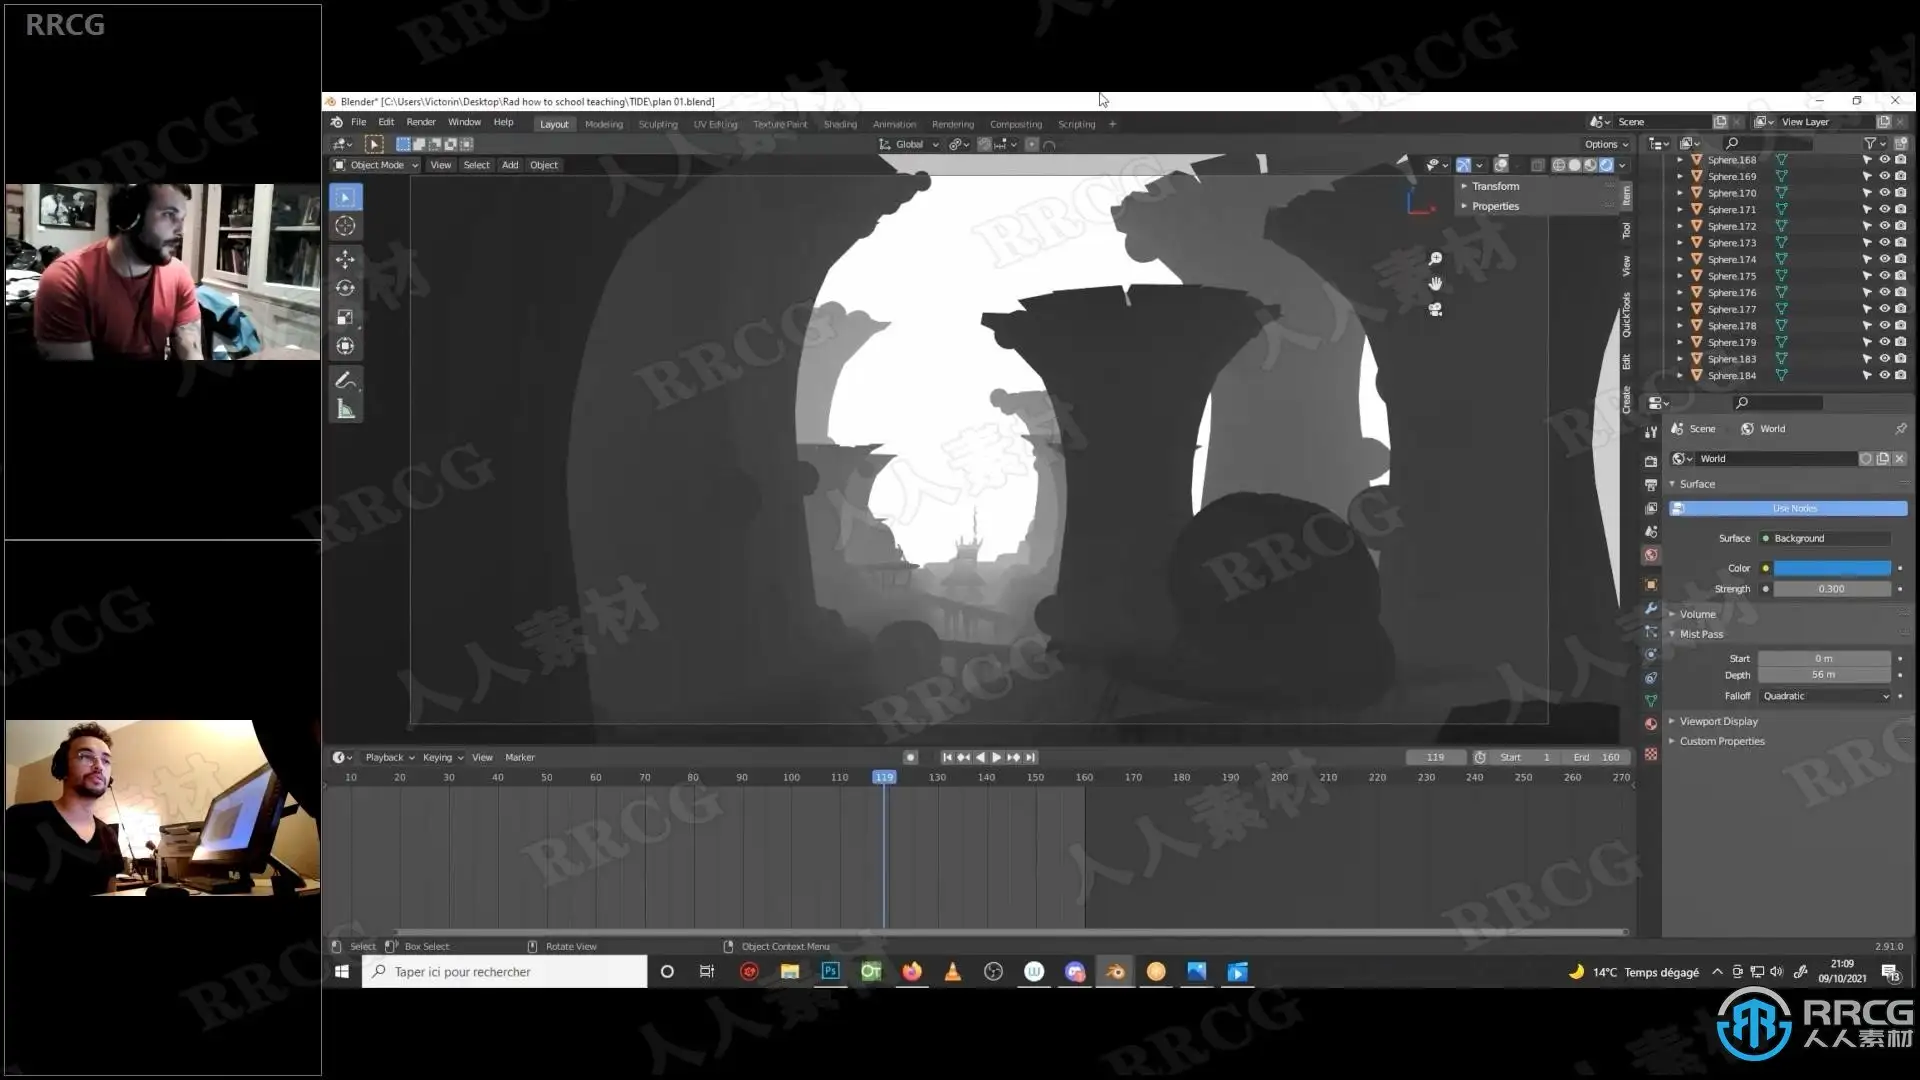
Task: Click the Zoom viewport gizmo icon
Action: click(1435, 259)
